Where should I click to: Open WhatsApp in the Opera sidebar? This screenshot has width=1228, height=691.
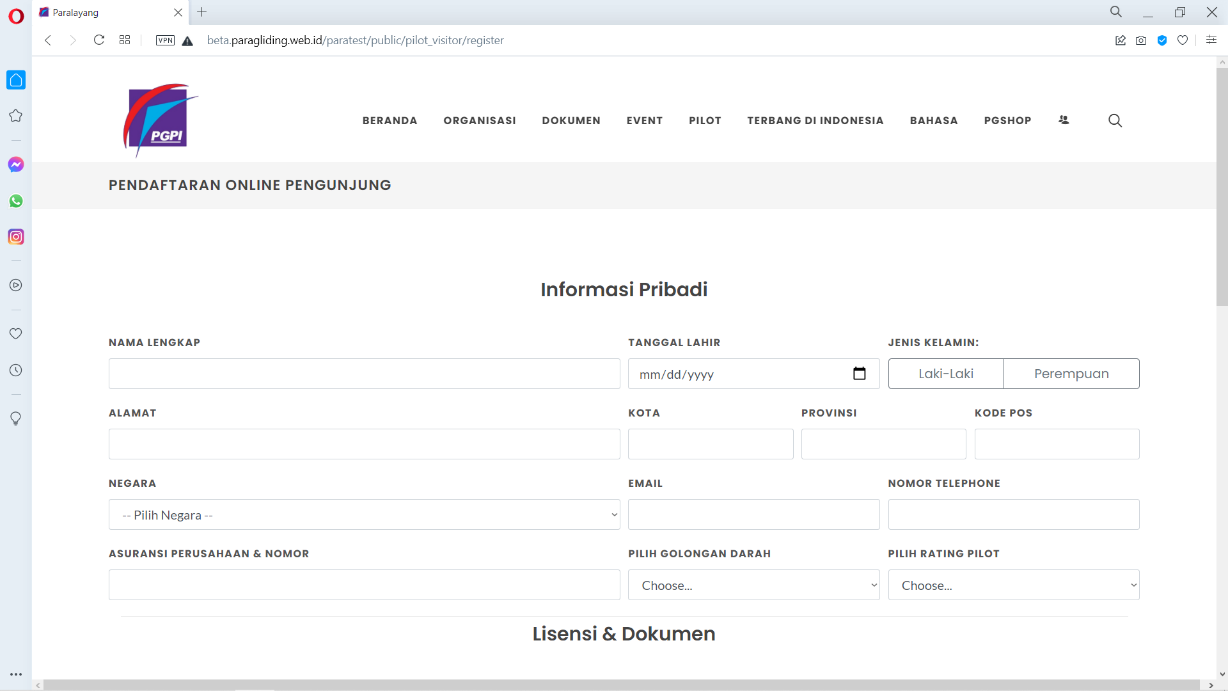click(x=16, y=201)
